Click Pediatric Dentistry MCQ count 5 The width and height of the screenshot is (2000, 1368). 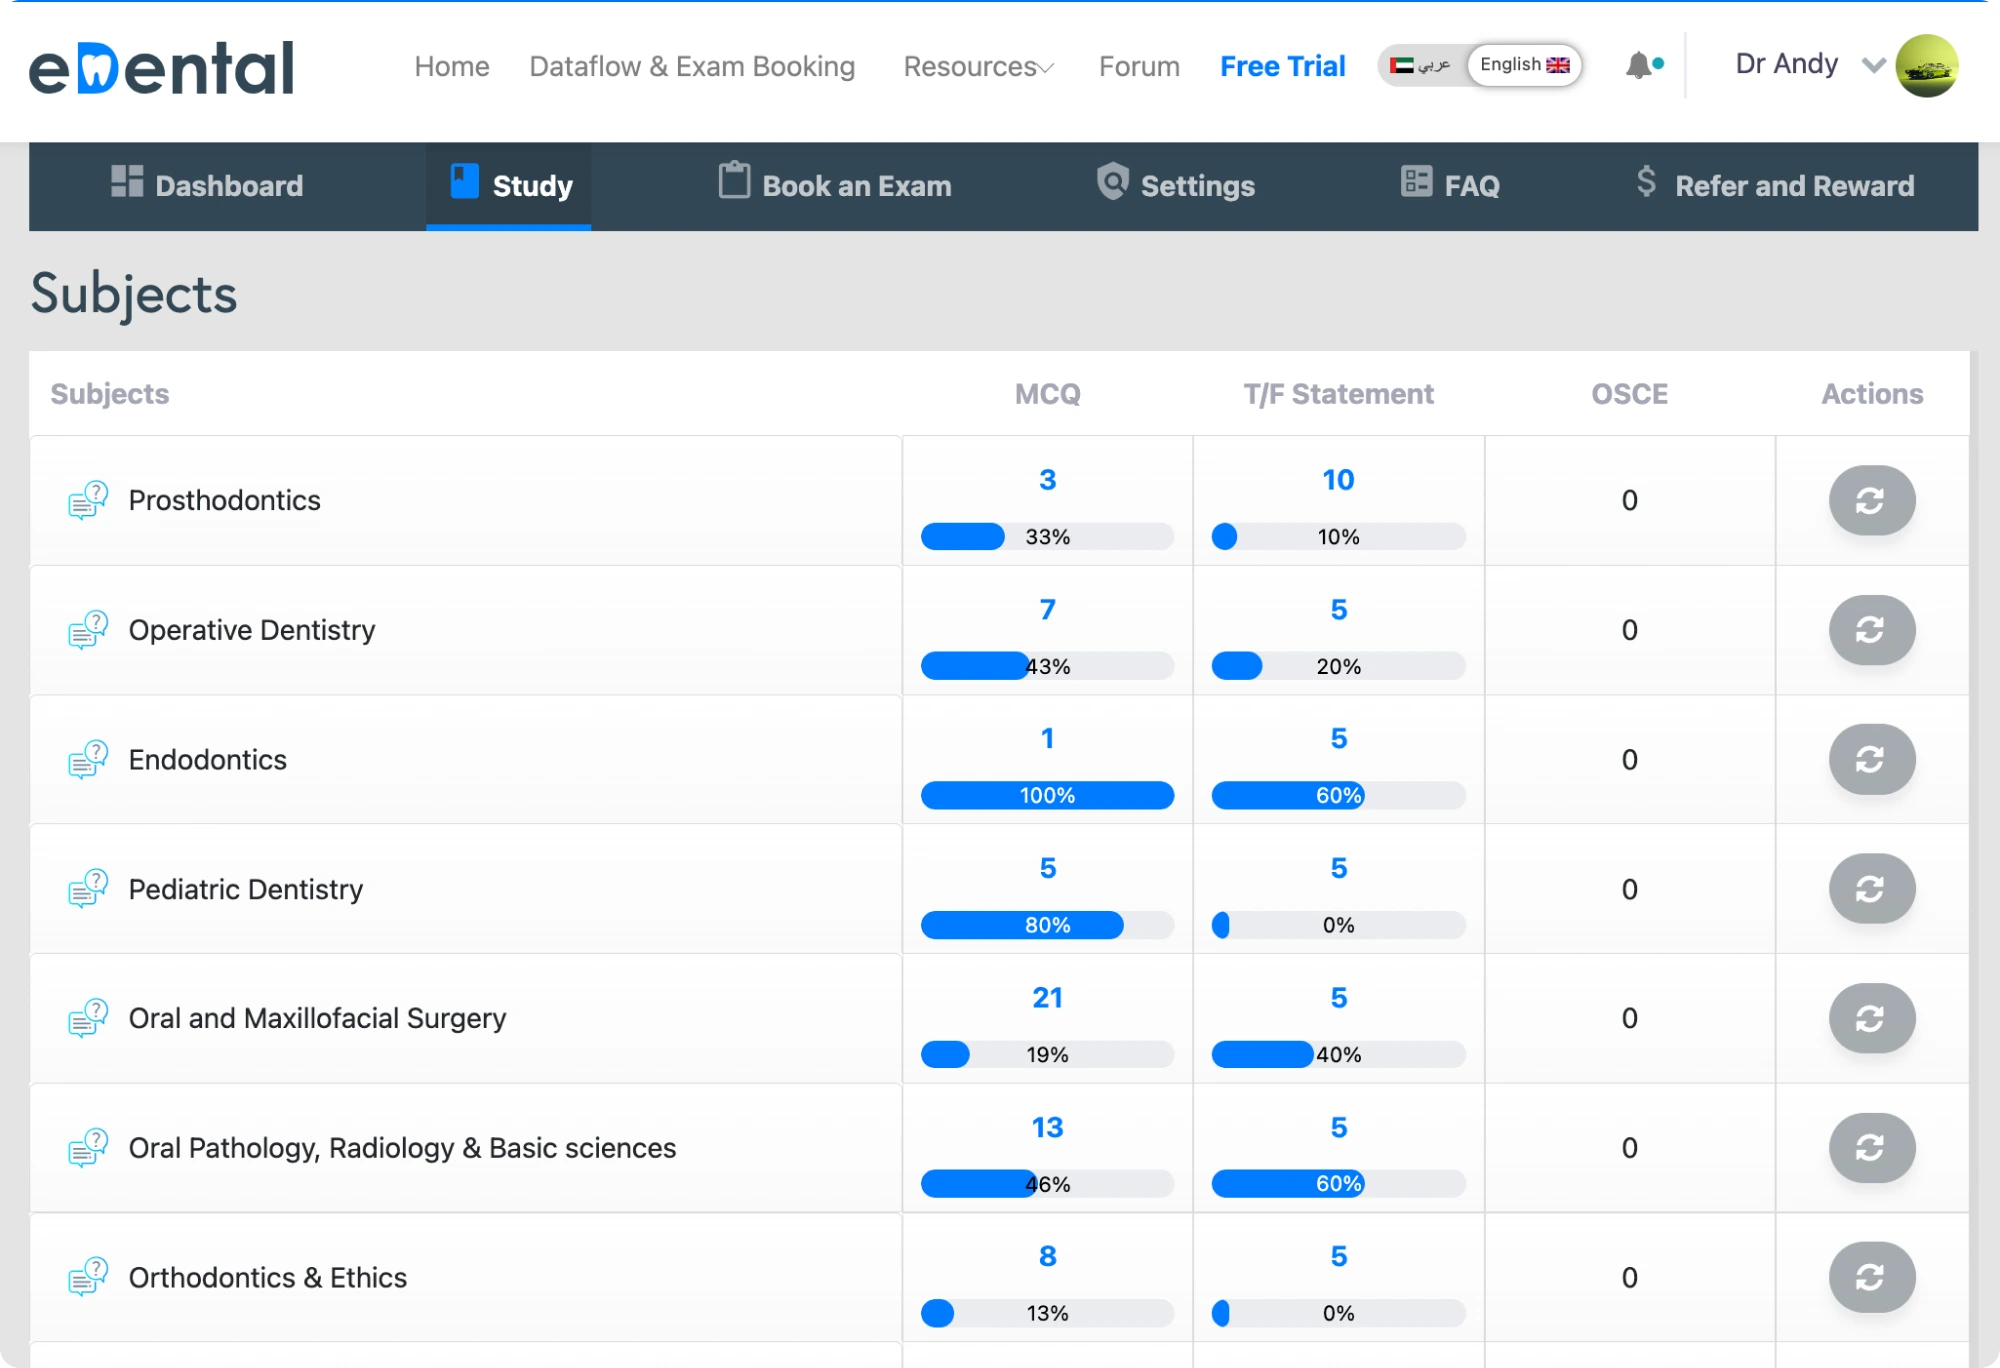(x=1047, y=868)
